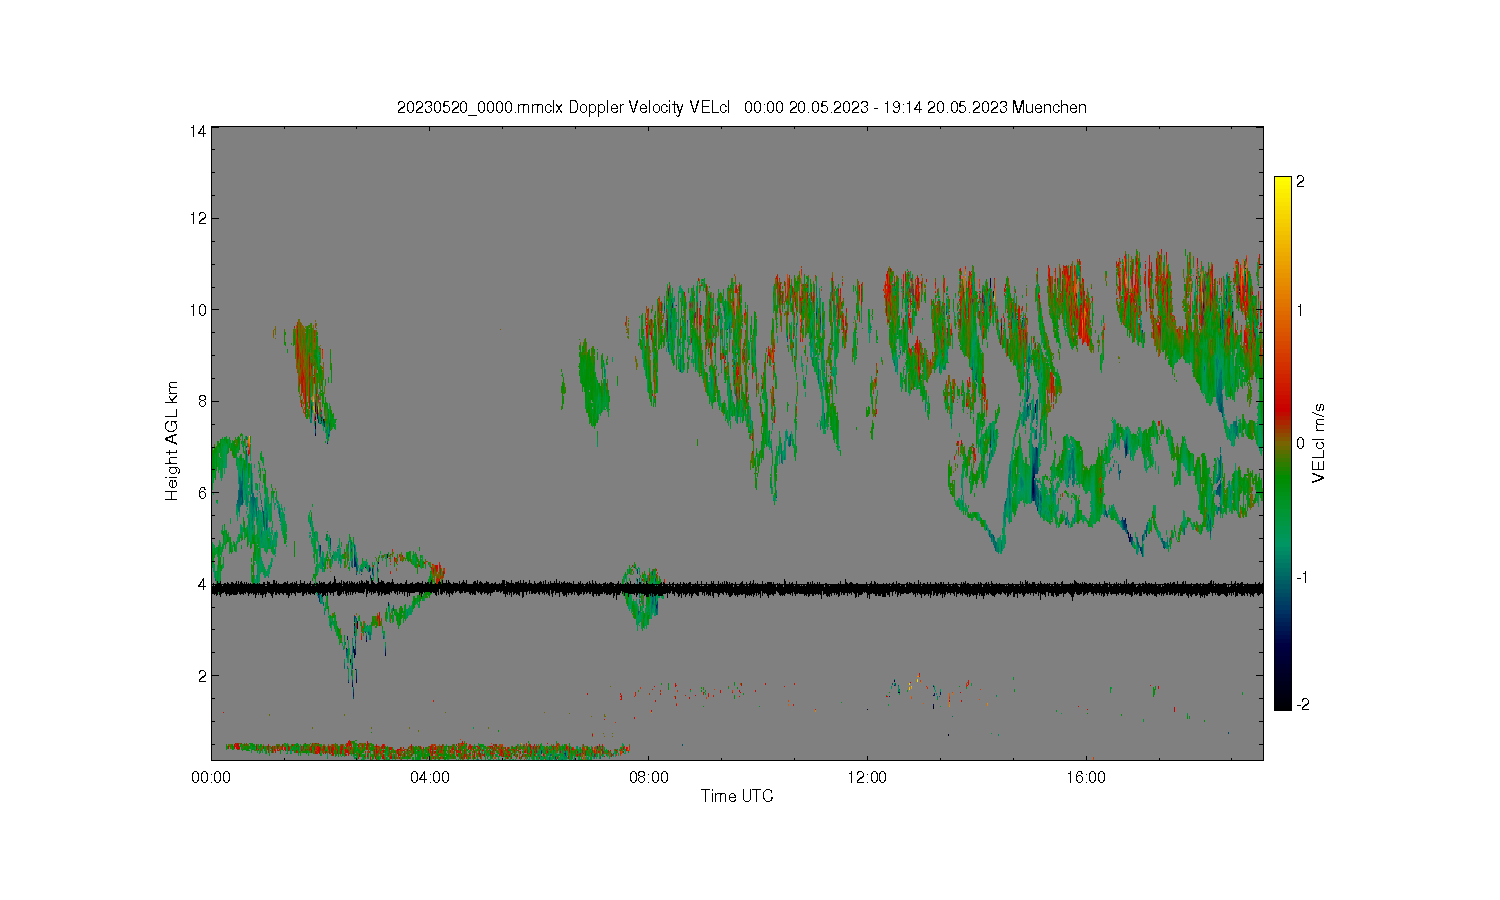1500x900 pixels.
Task: Click the height tick label 2
Action: click(x=203, y=676)
